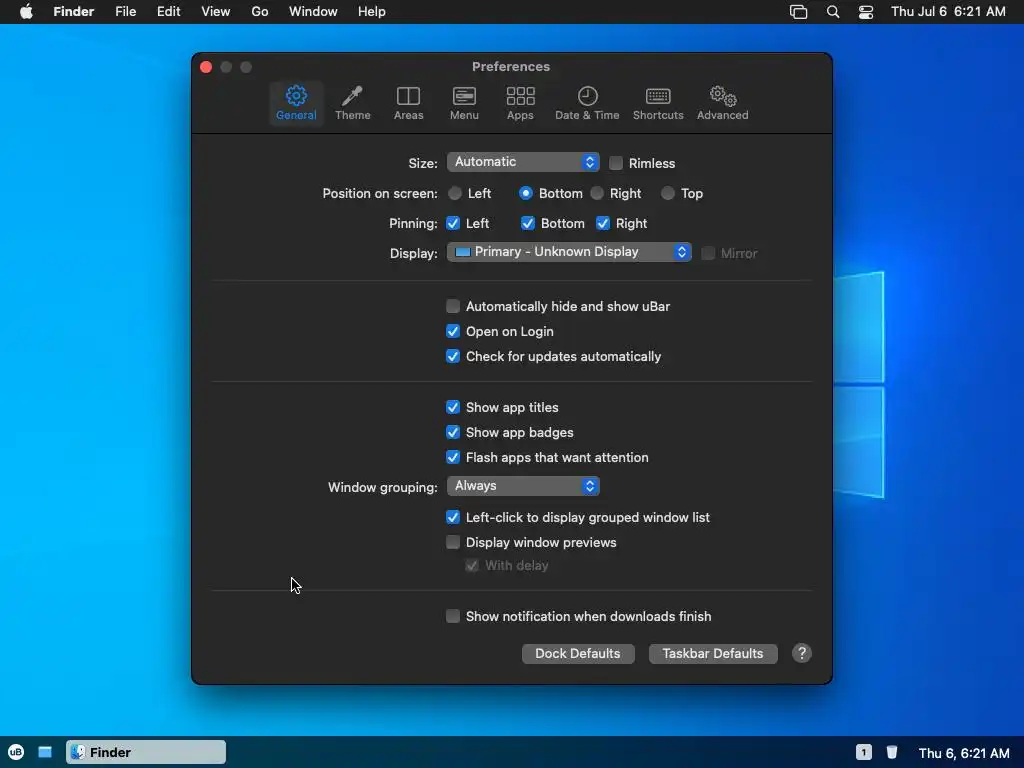Uncheck Right pinning checkbox
The height and width of the screenshot is (768, 1024).
click(x=603, y=223)
